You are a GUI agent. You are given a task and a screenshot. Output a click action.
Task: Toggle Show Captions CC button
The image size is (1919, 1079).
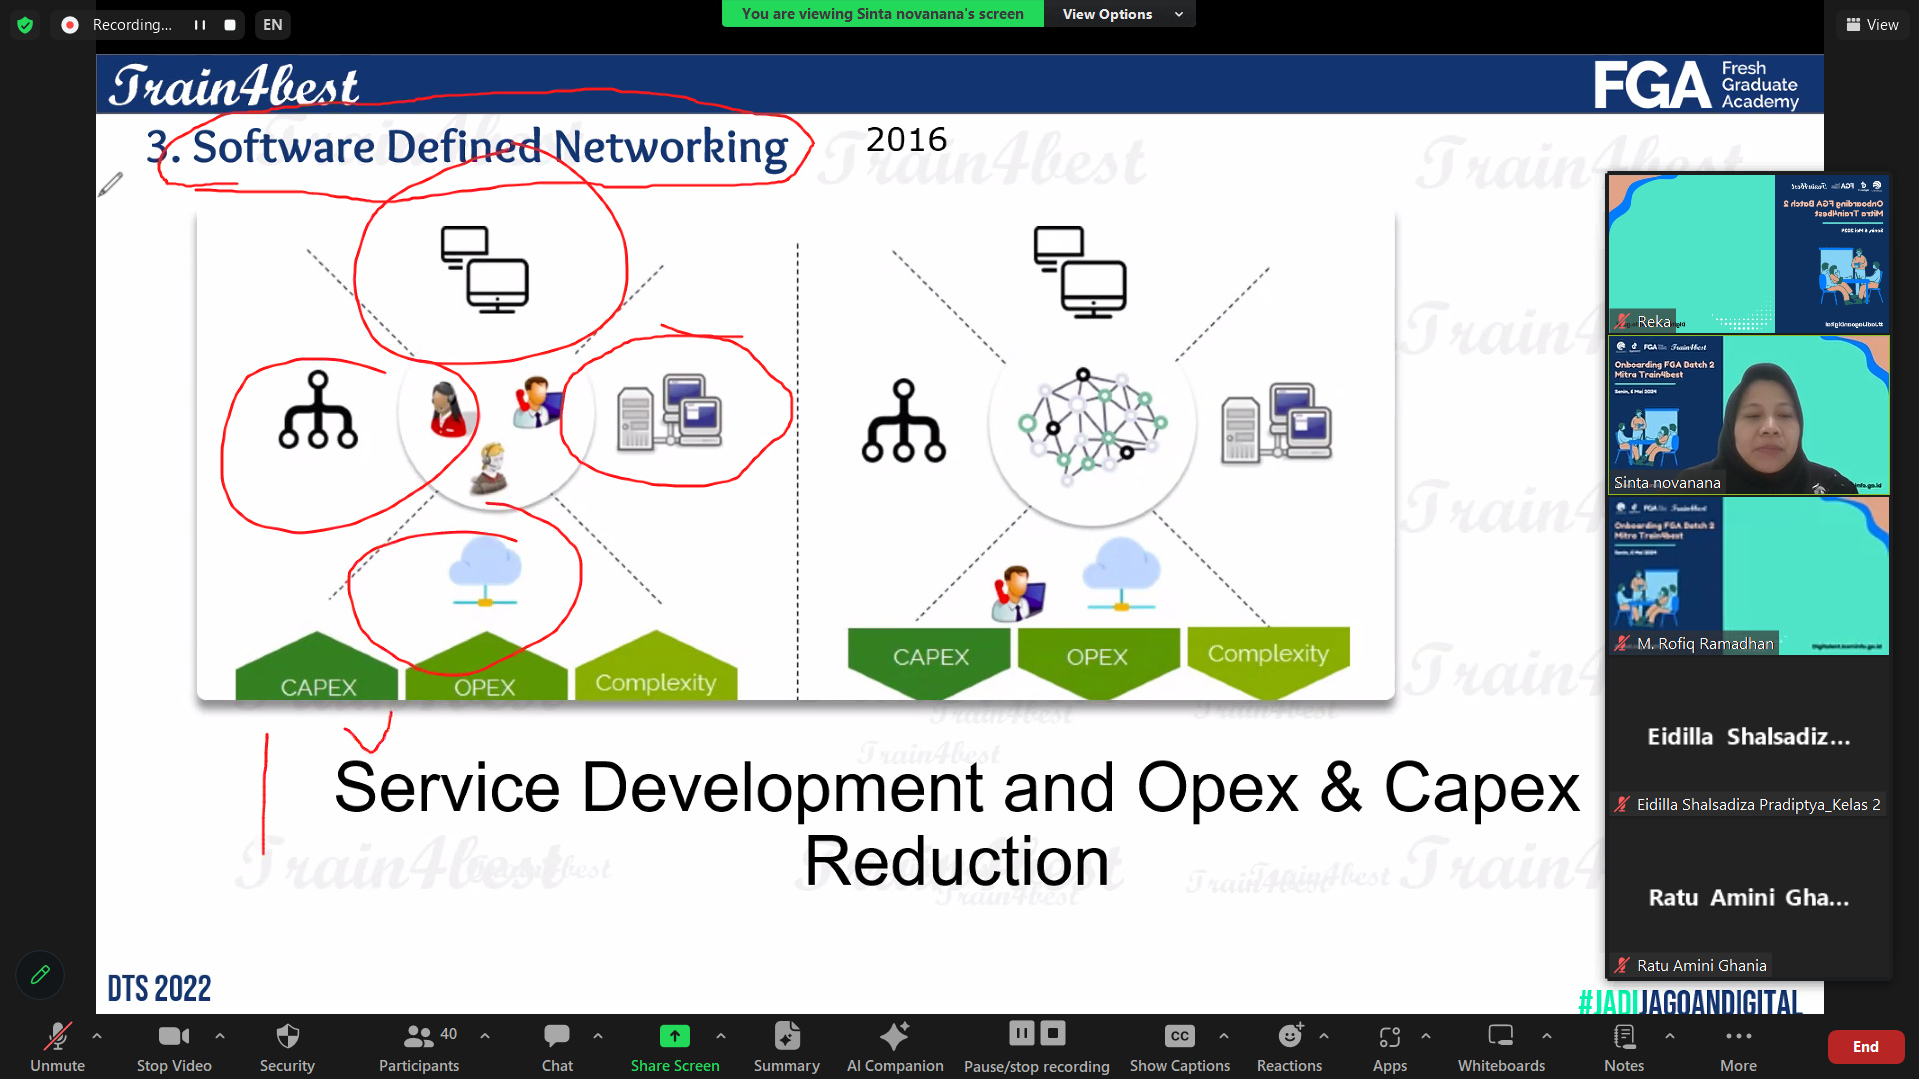coord(1179,1037)
